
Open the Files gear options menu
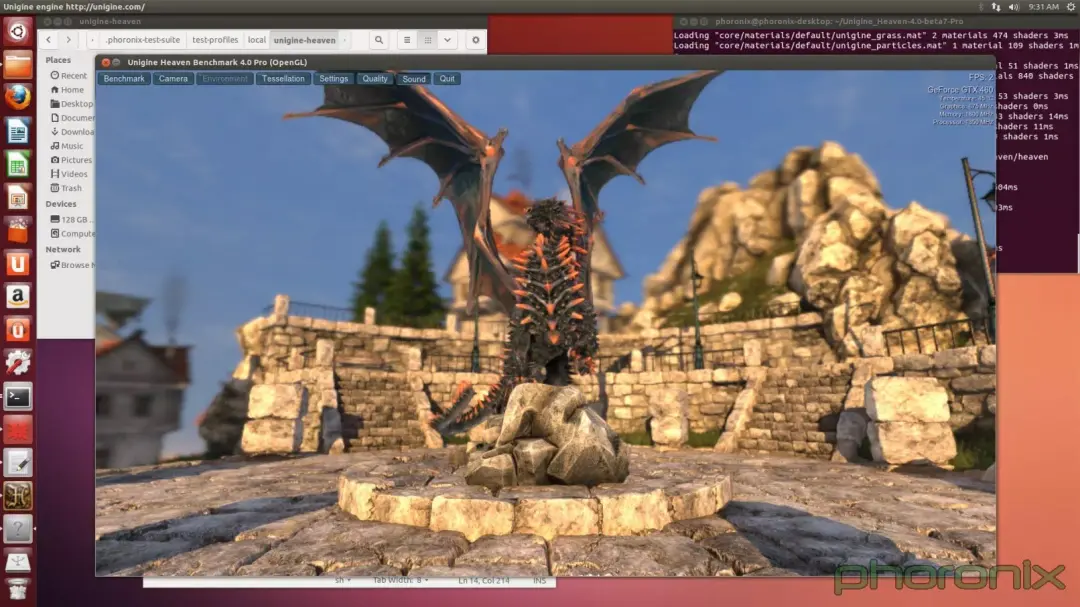(475, 40)
